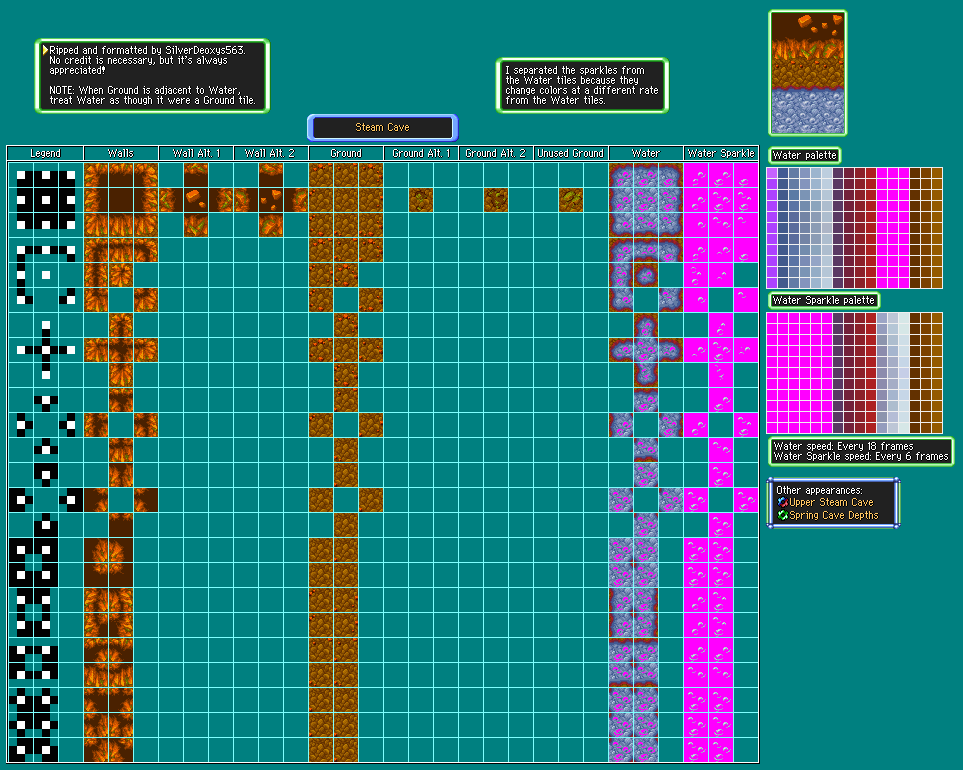Select the center tile of Wall Alt. 2 cross
963x770 pixels.
pyautogui.click(x=271, y=200)
